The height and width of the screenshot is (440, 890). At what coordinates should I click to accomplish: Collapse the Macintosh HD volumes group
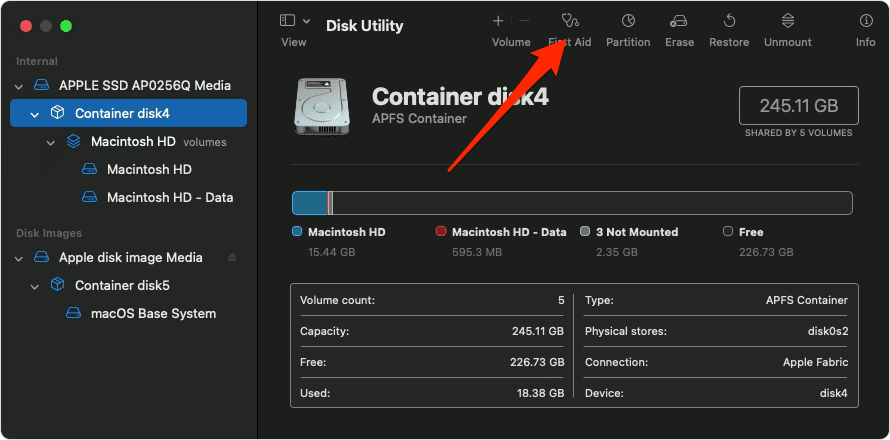click(x=51, y=142)
